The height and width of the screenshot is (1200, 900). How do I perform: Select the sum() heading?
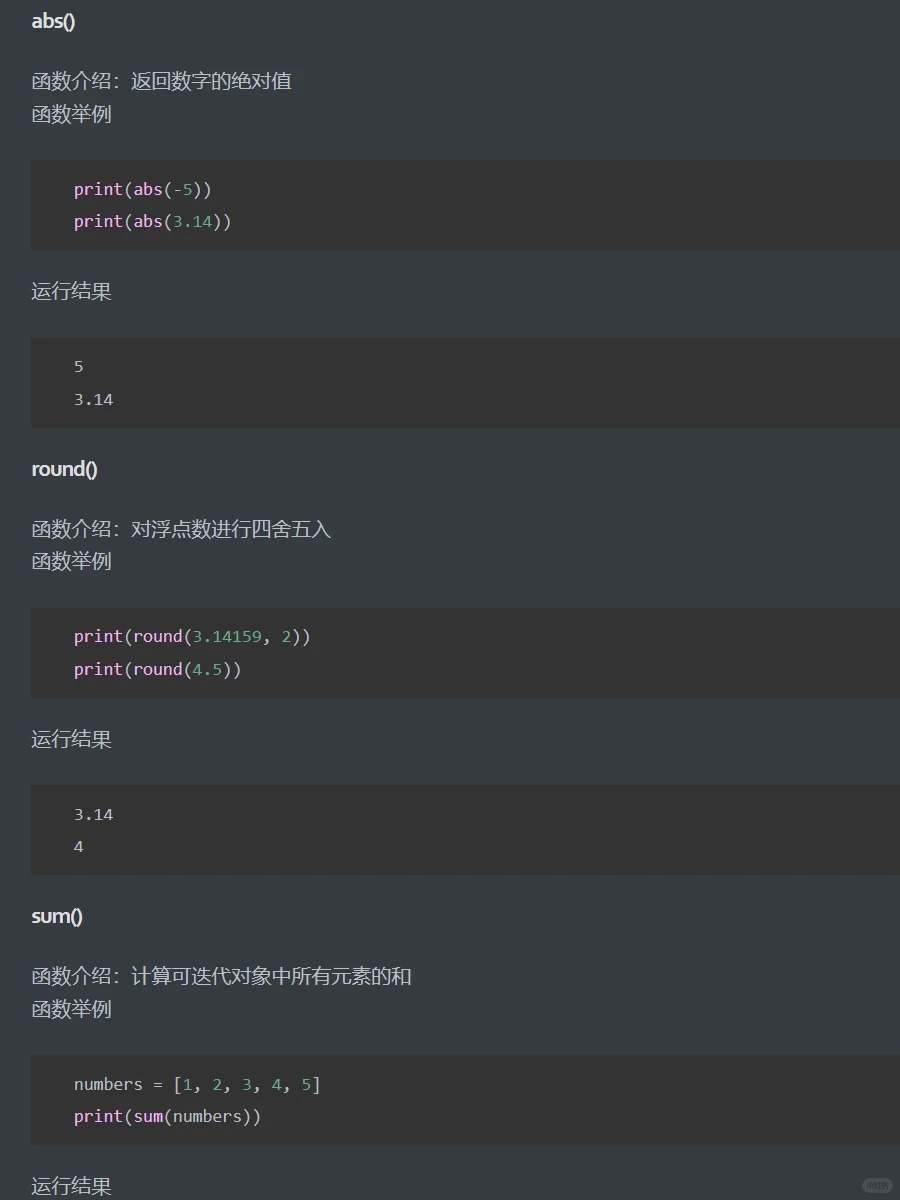(56, 915)
